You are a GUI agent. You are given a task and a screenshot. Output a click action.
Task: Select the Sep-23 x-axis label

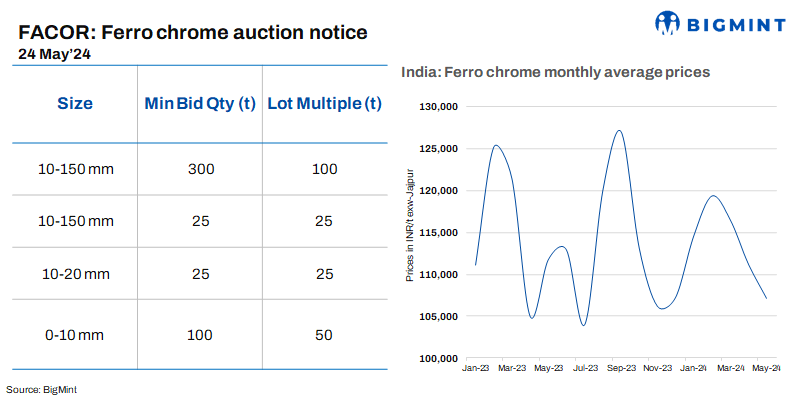620,369
